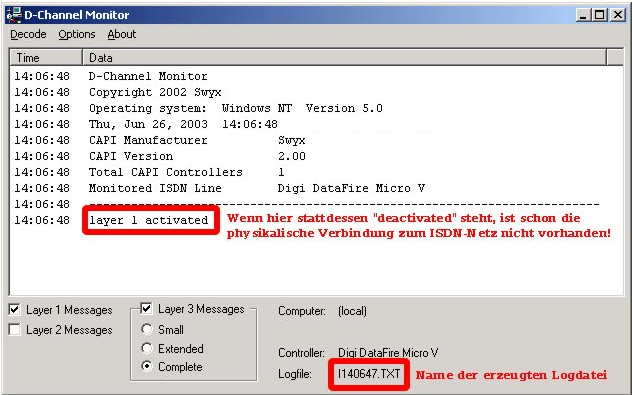Select the Small radio button
This screenshot has height=395, width=632.
[x=147, y=329]
